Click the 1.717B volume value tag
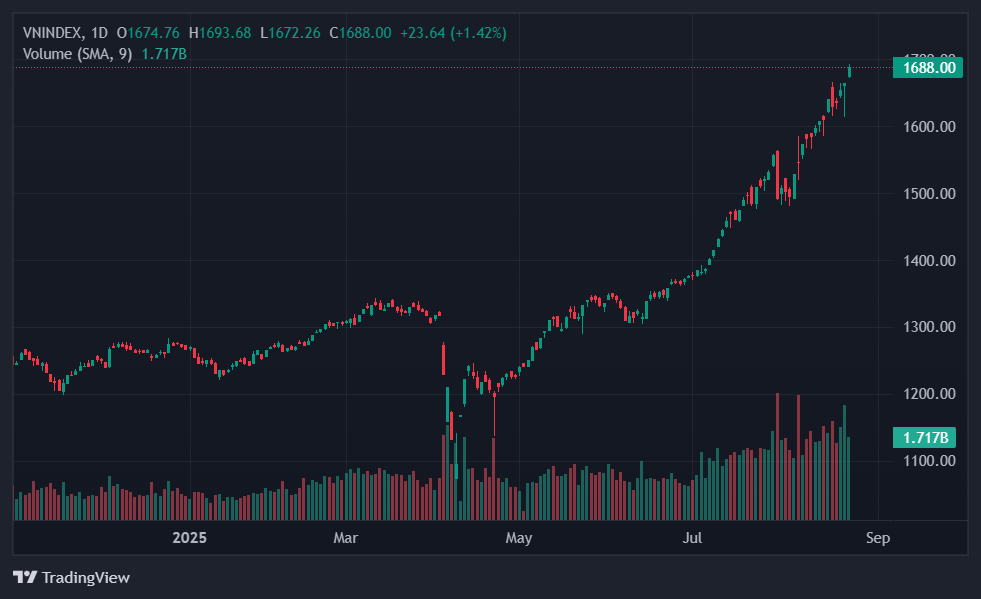The height and width of the screenshot is (599, 981). point(924,438)
